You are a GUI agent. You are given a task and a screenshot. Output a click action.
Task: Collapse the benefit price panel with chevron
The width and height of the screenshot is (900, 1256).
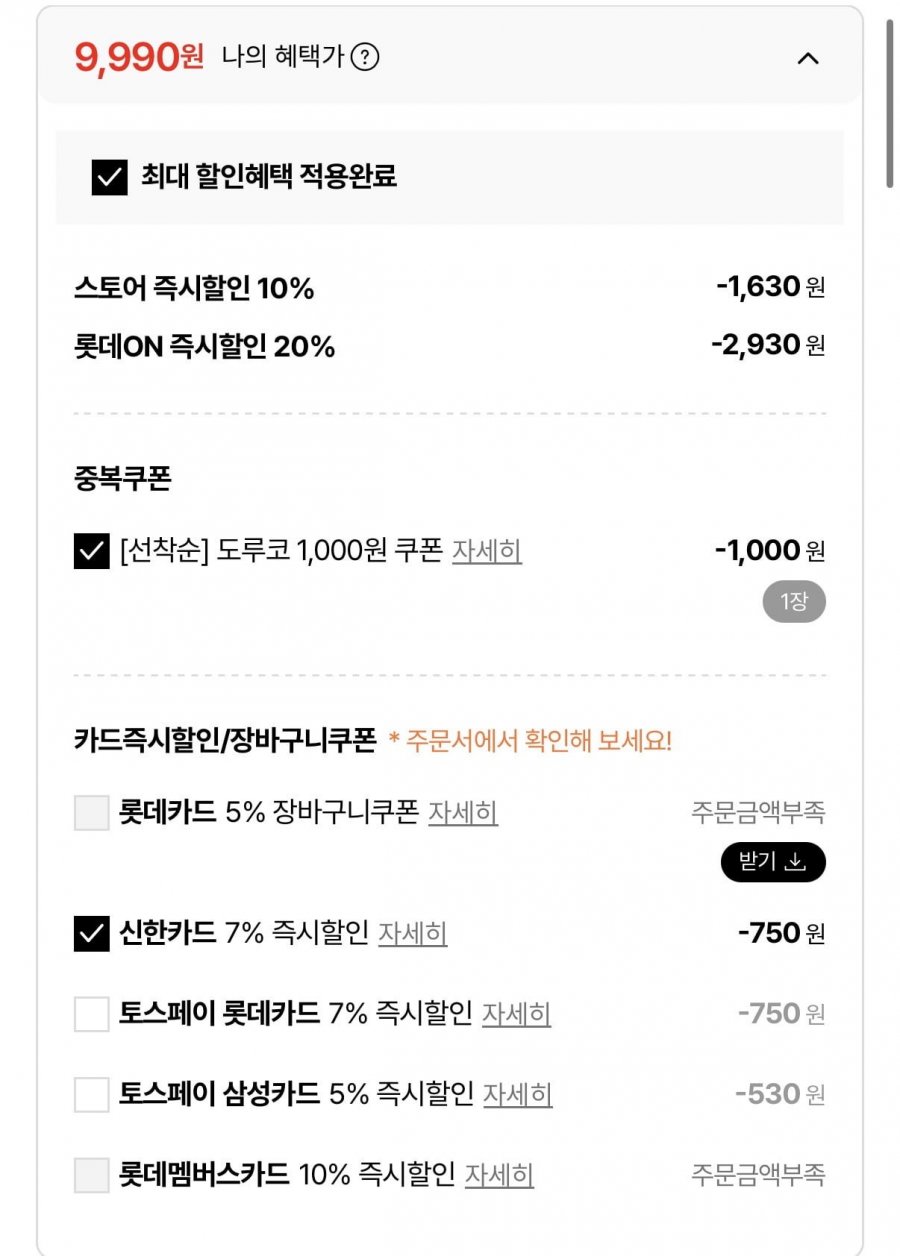coord(808,58)
